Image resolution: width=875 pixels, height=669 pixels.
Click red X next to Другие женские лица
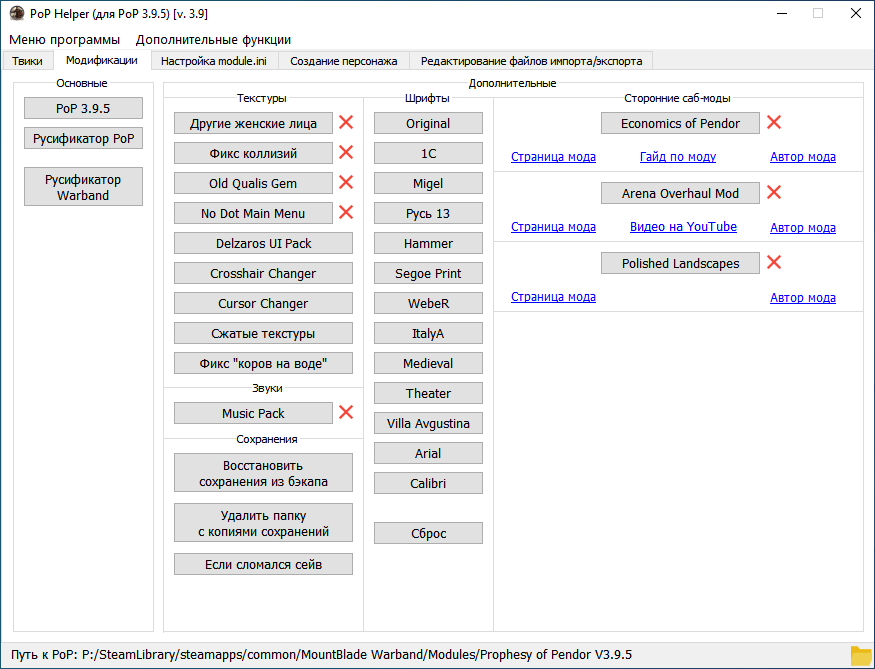(346, 123)
